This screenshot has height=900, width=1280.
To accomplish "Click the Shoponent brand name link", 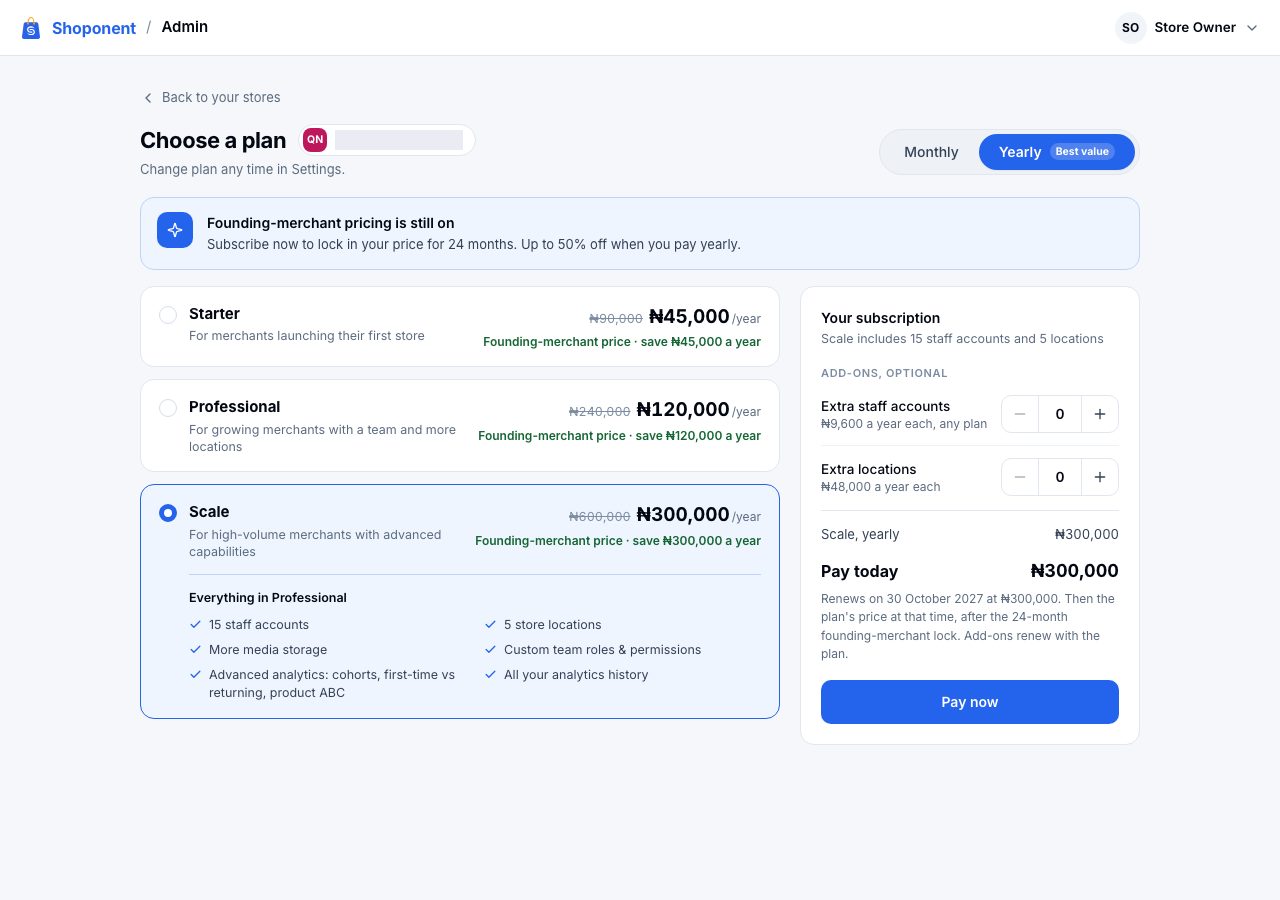I will point(94,28).
